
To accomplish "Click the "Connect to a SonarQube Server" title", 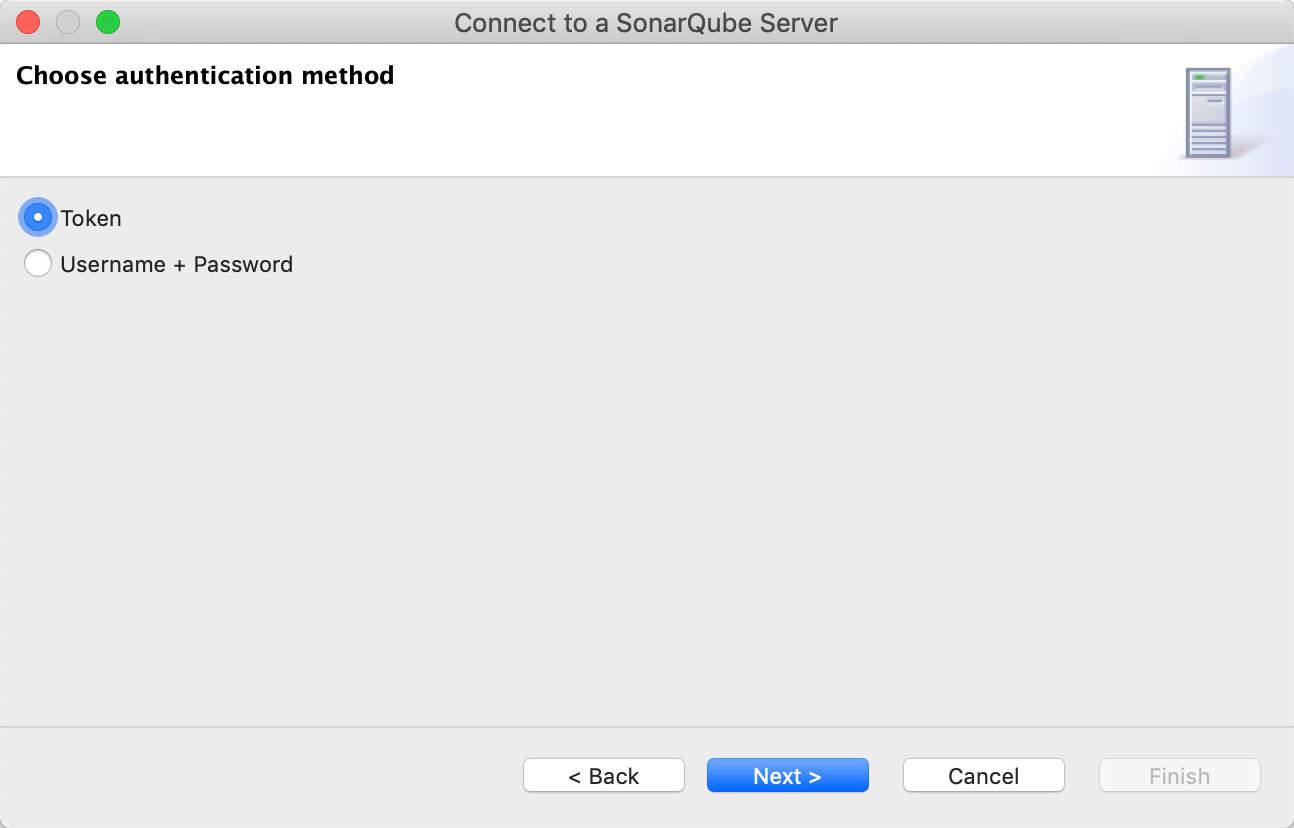I will coord(646,22).
